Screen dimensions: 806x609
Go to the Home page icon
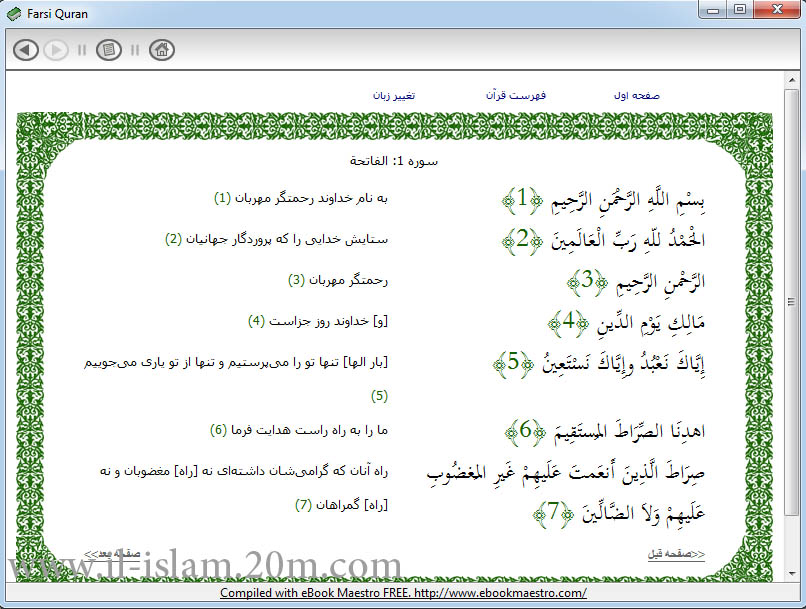click(162, 50)
